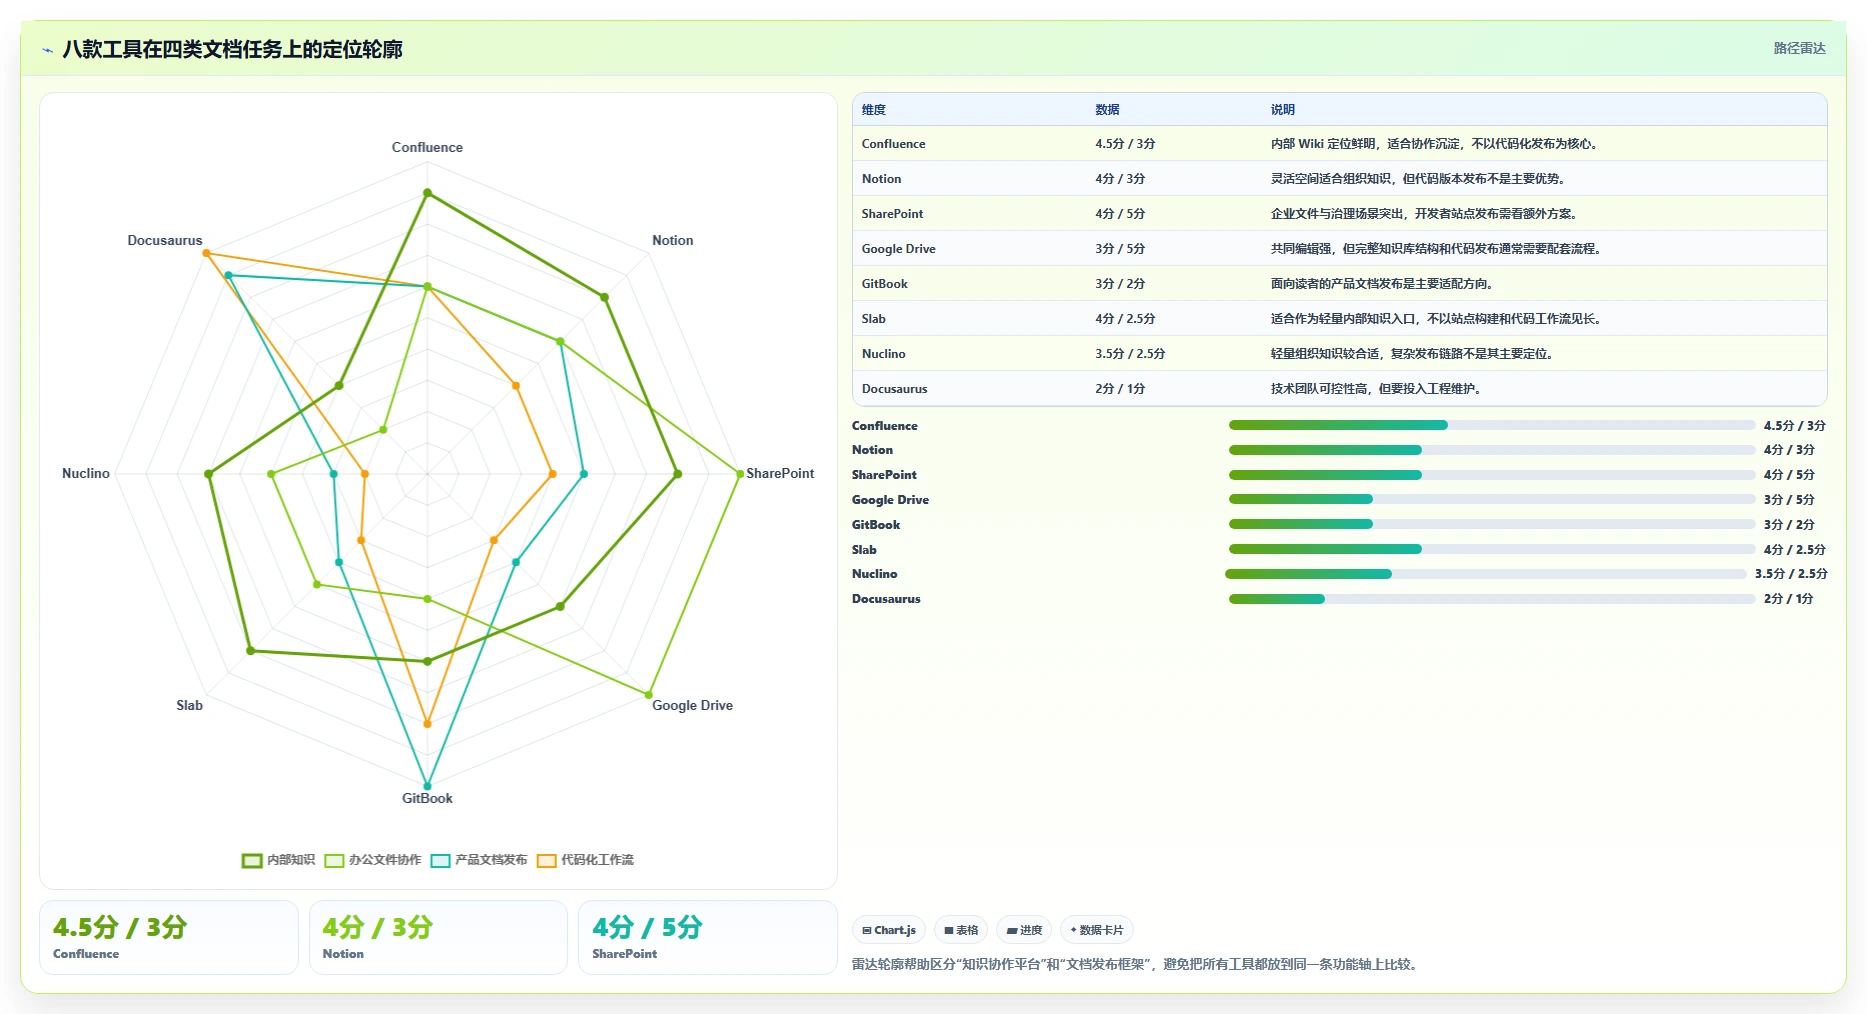Select the GitBook table row name
1867x1014 pixels.
885,284
